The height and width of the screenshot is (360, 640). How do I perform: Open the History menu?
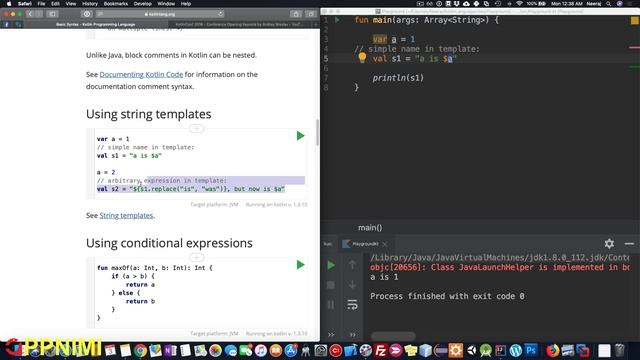(90, 4)
